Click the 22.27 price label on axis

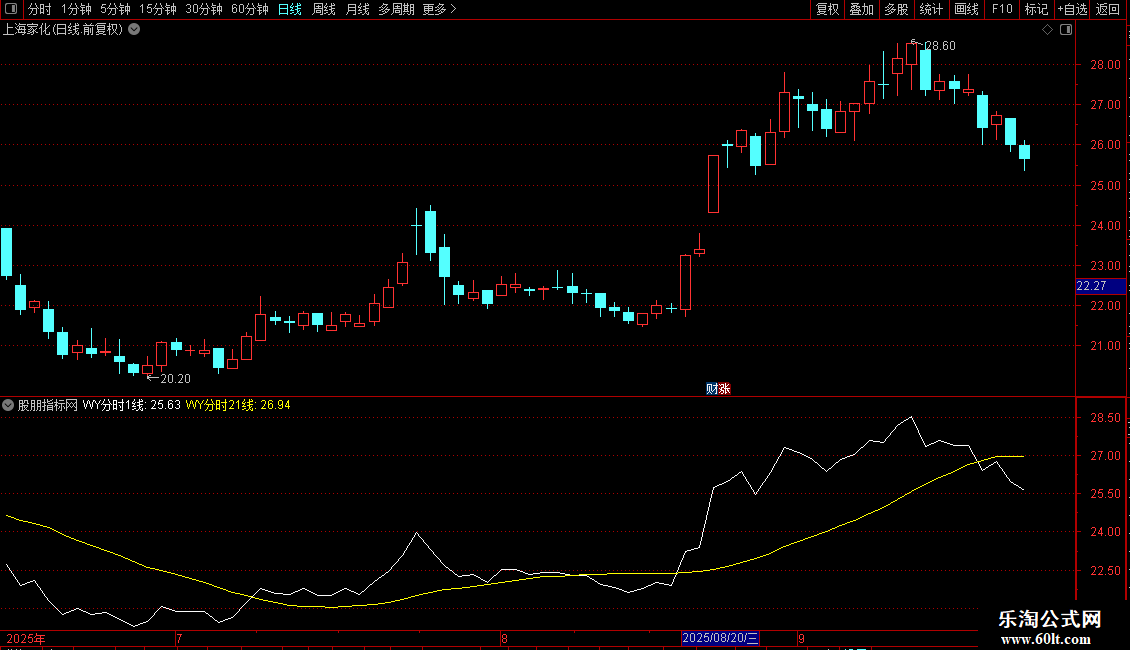coord(1100,286)
